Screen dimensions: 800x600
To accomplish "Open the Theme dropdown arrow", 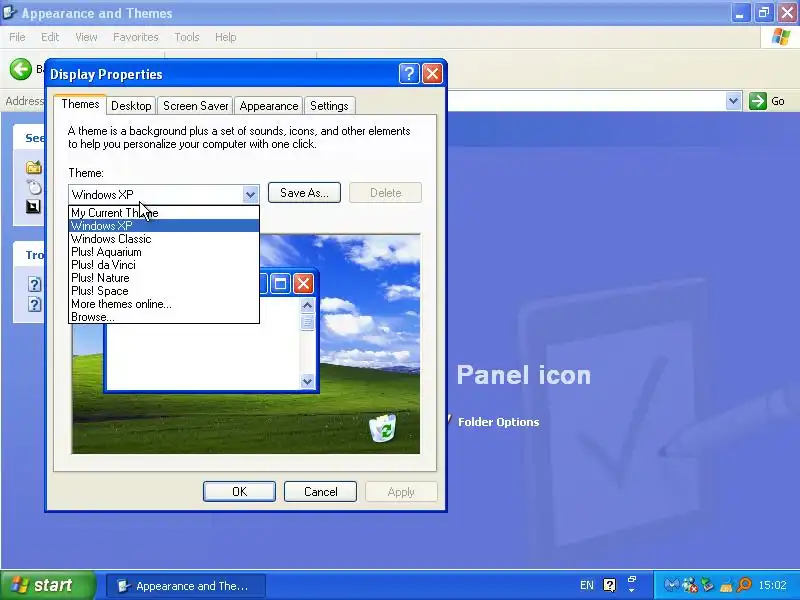I will 250,194.
